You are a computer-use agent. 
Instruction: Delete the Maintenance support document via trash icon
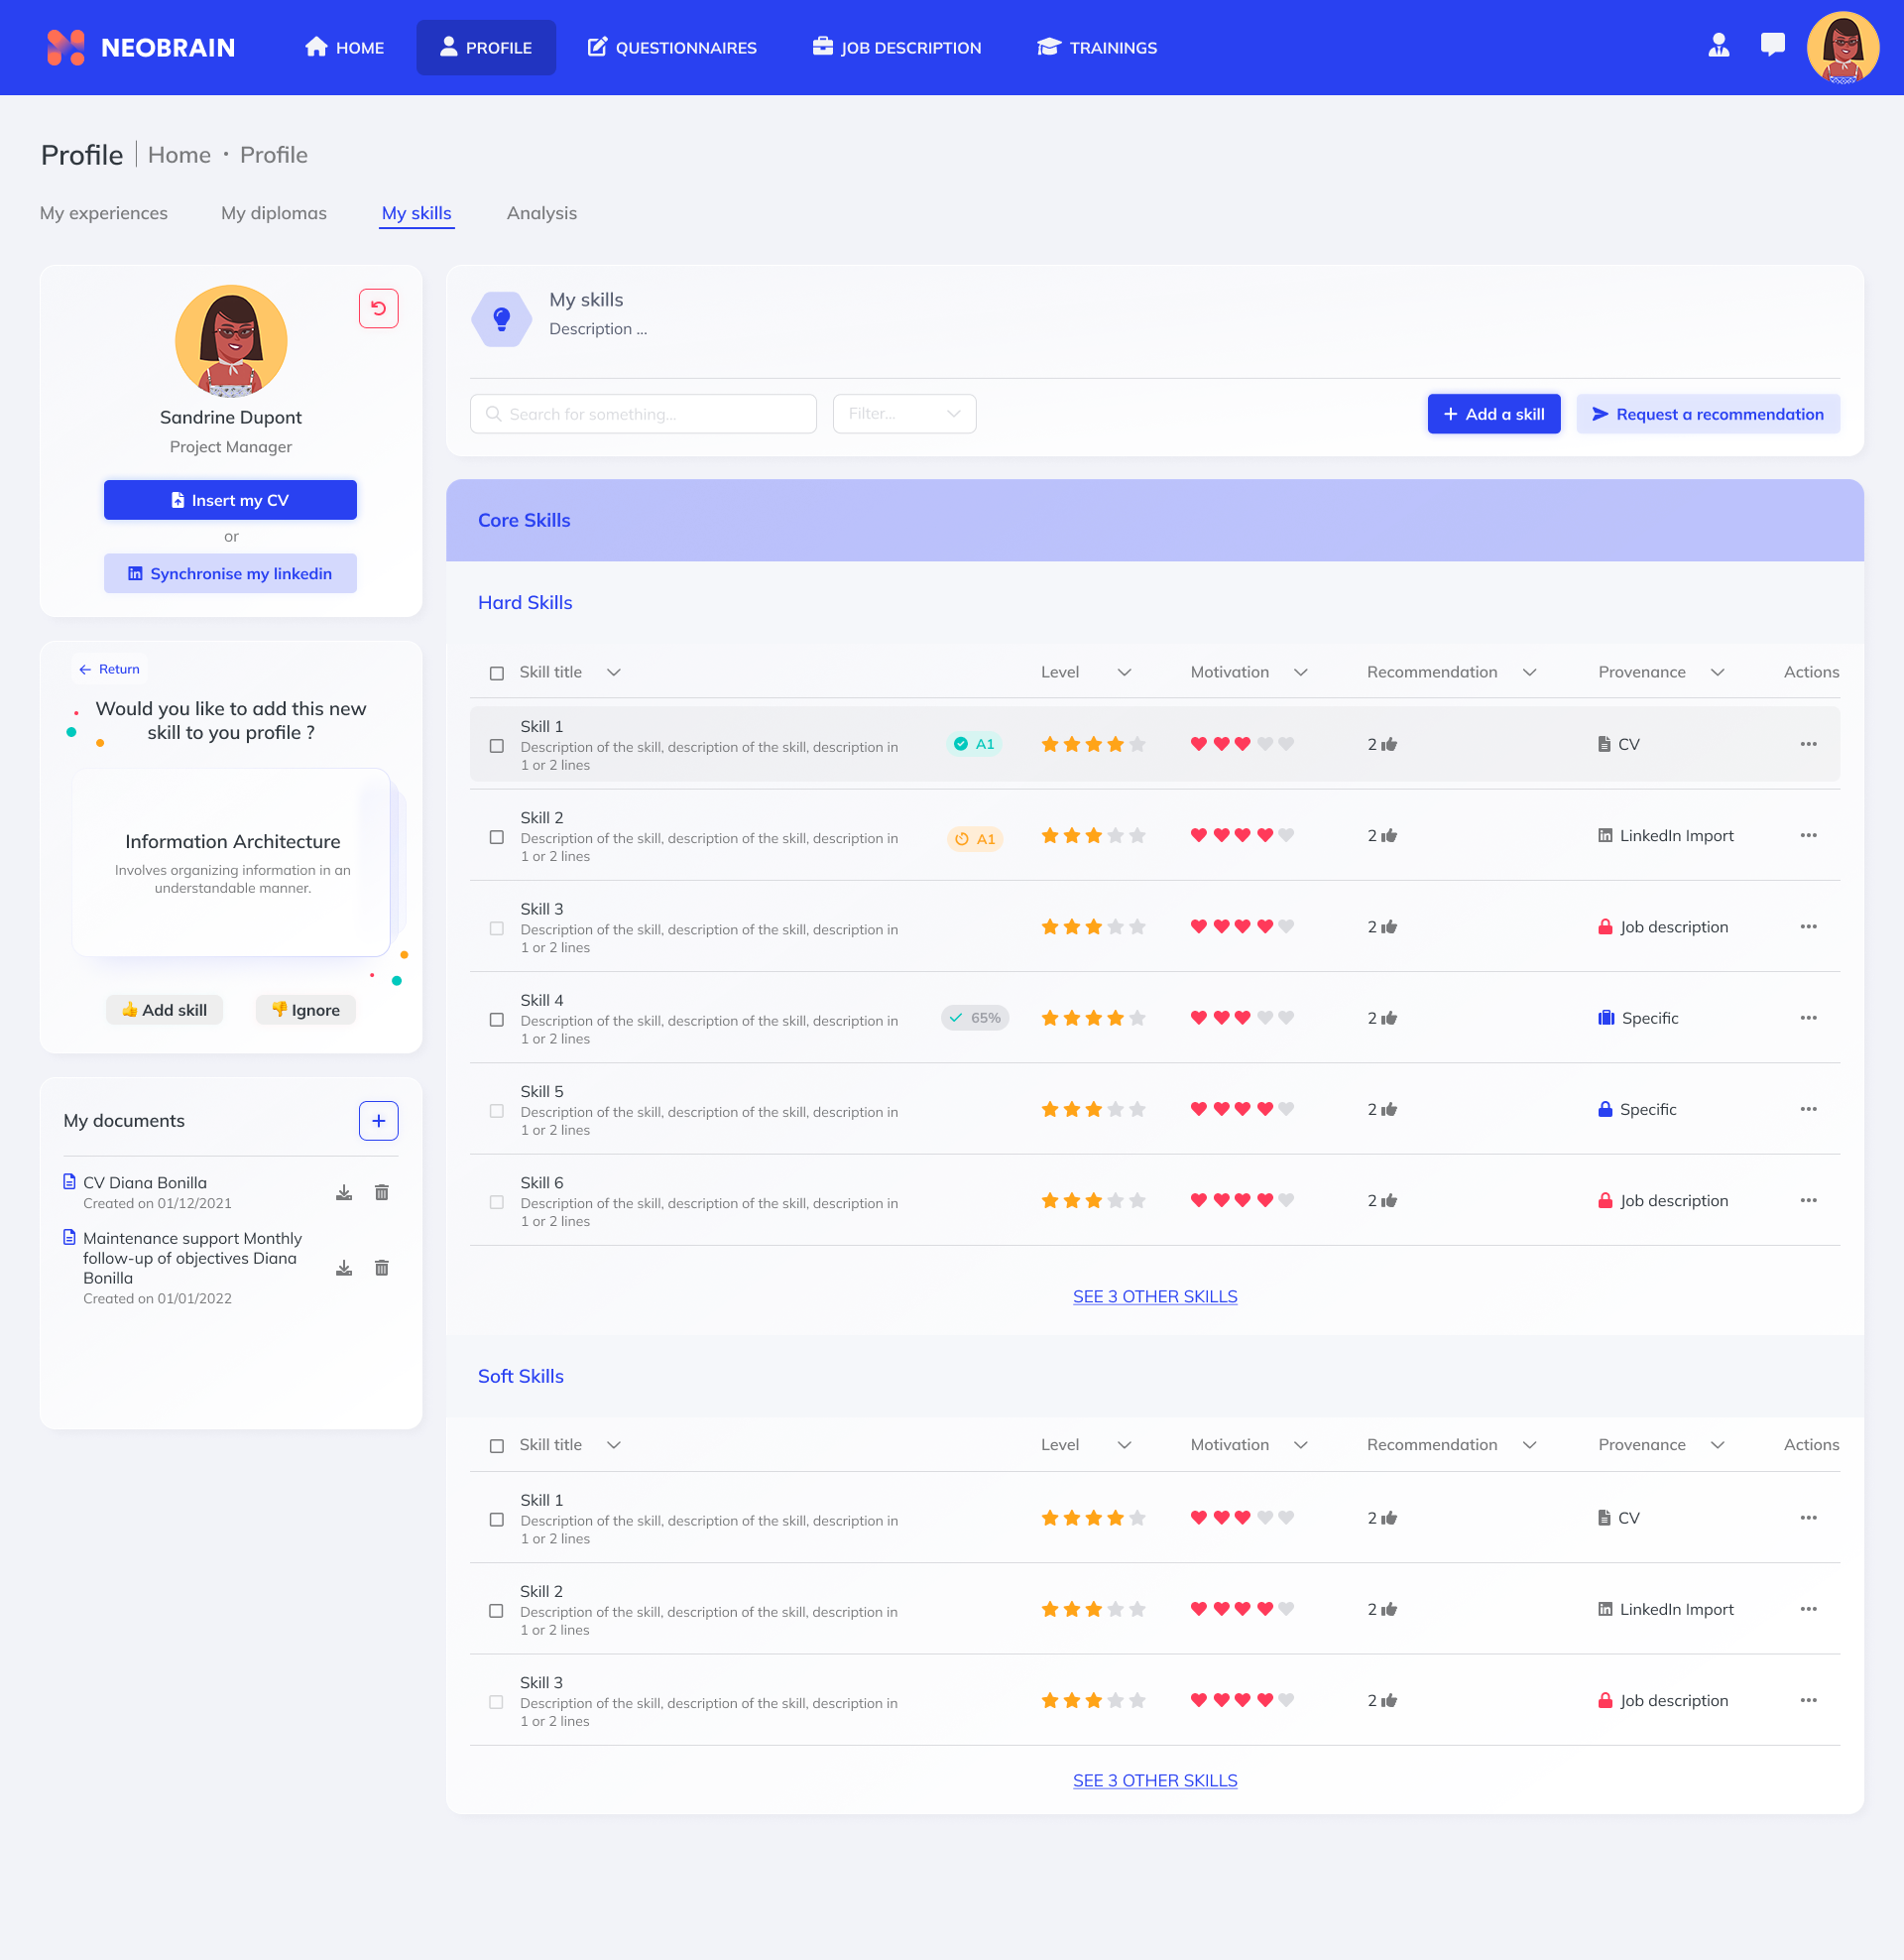(x=381, y=1268)
